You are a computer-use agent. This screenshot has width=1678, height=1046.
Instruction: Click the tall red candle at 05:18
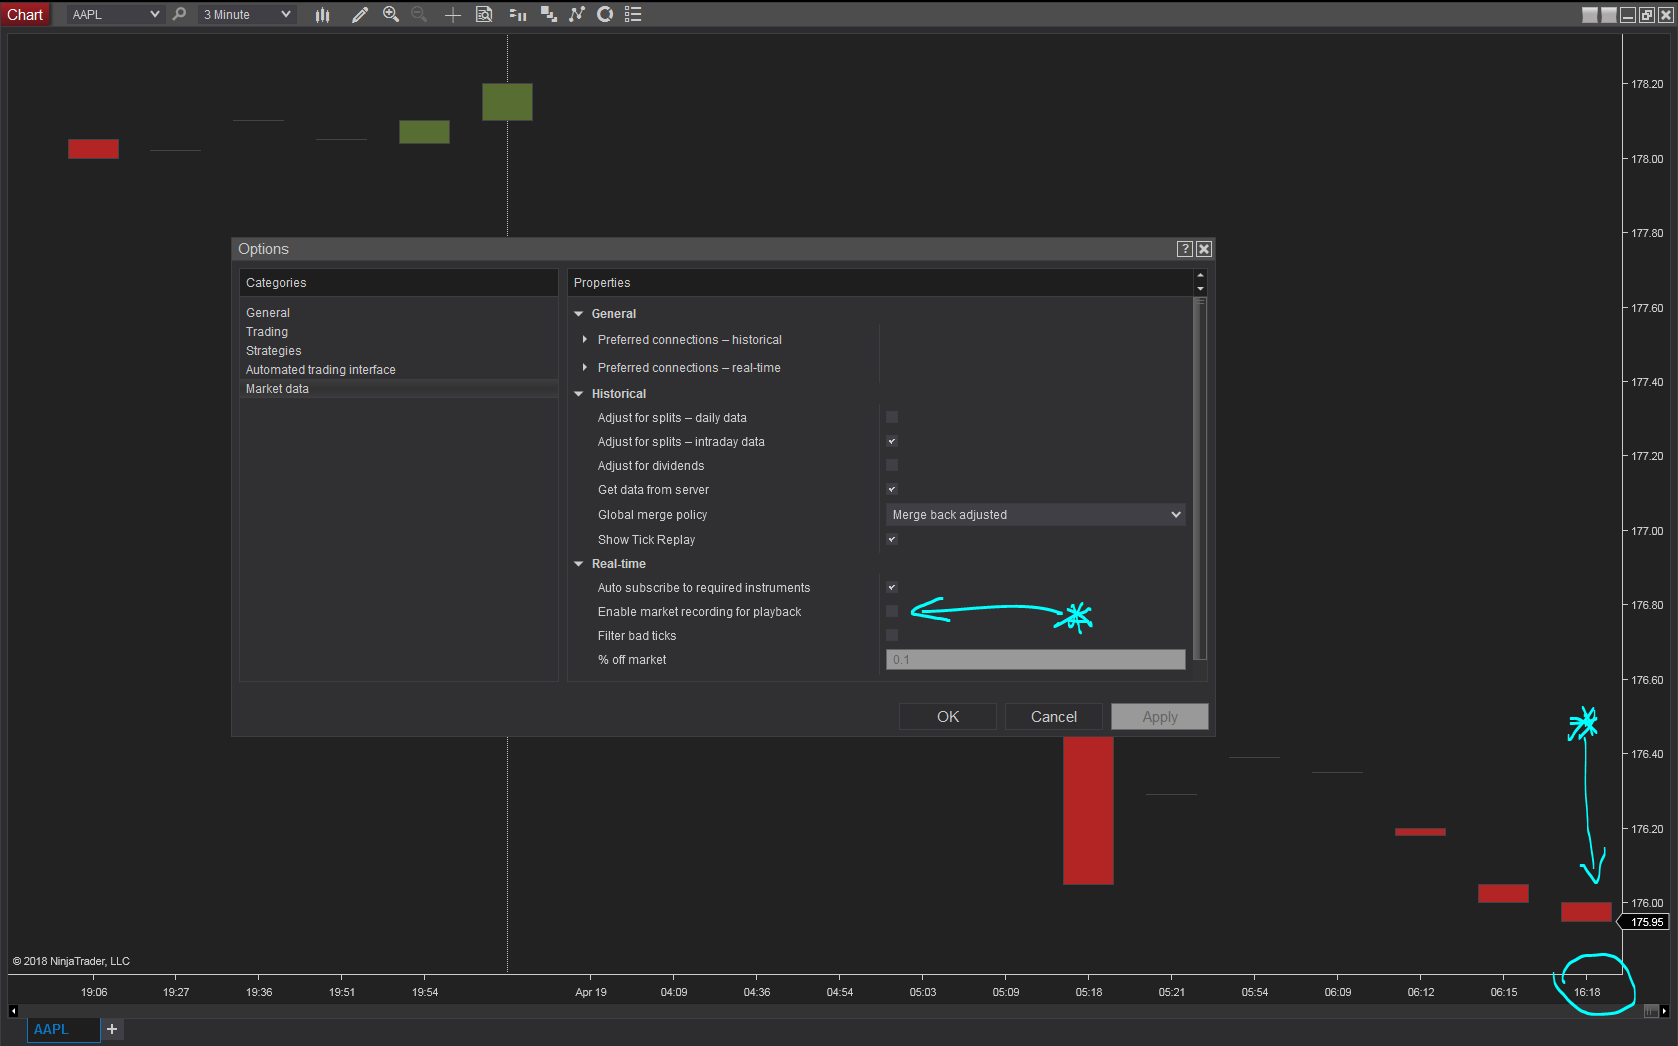pos(1088,811)
